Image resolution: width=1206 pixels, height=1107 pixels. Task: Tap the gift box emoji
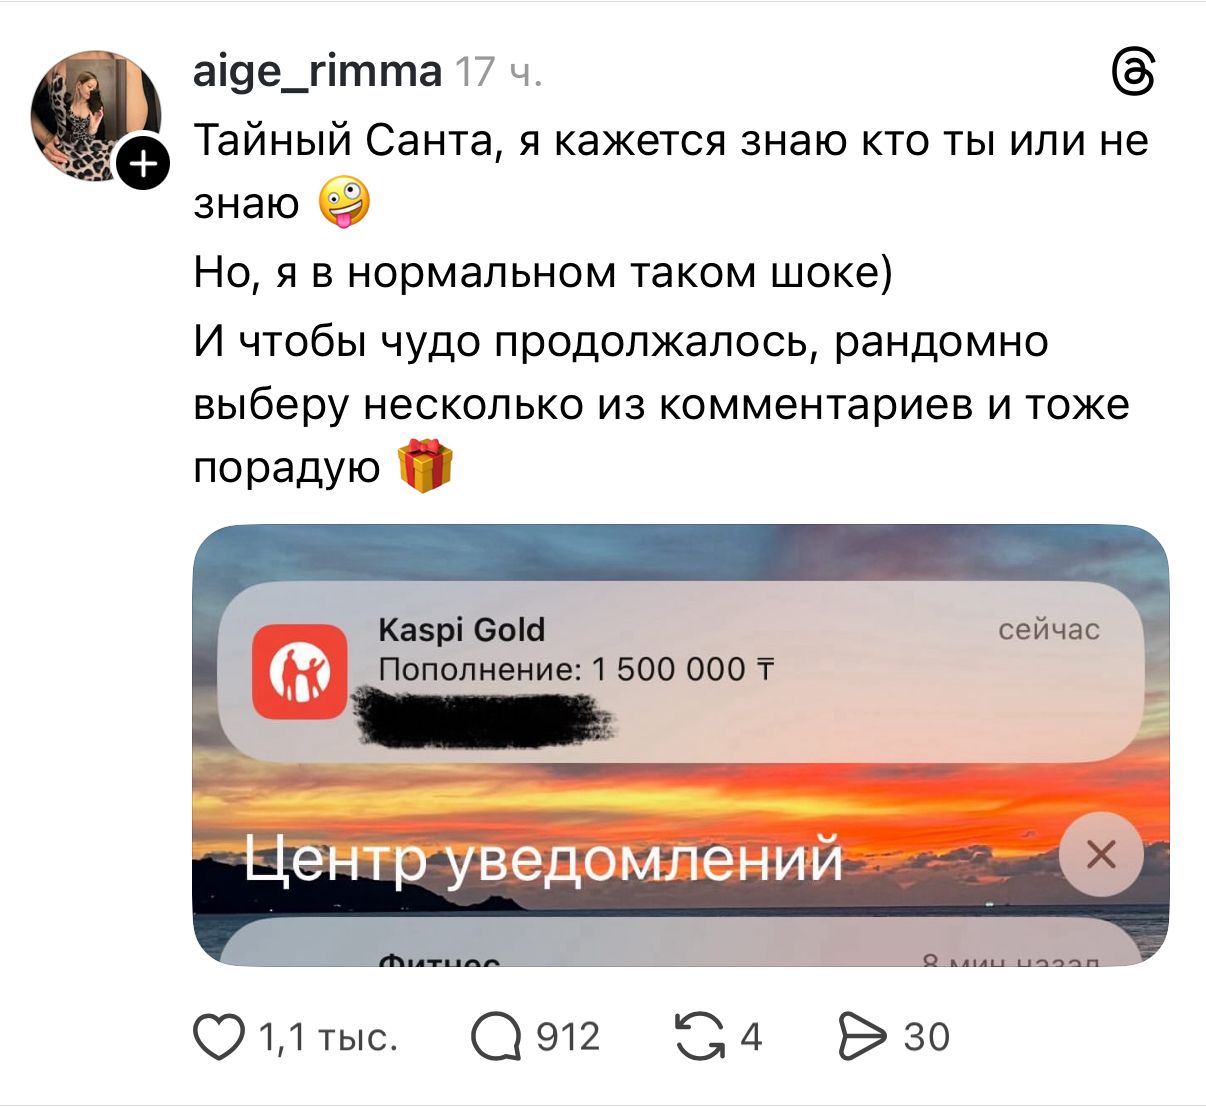425,466
